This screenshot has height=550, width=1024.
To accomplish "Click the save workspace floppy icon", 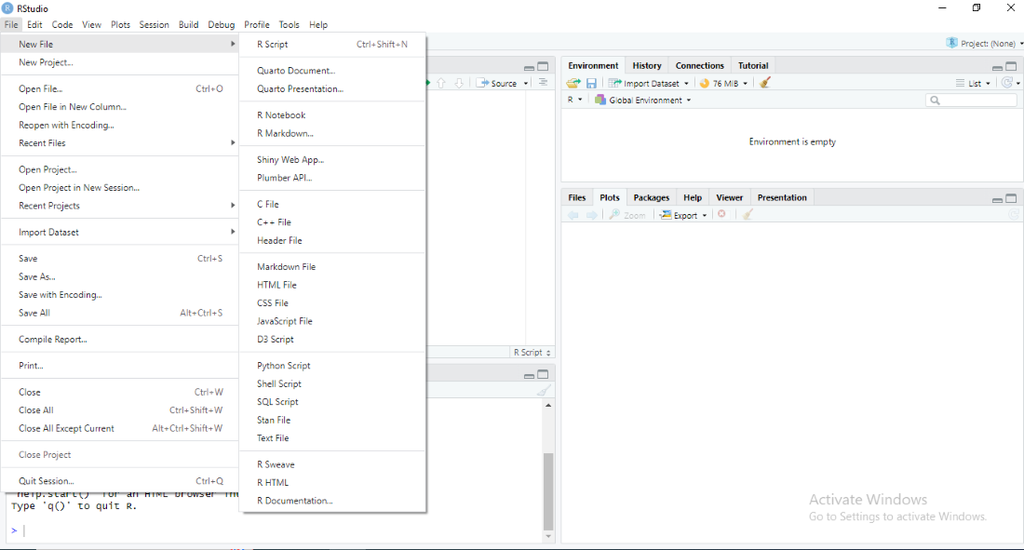I will click(591, 83).
